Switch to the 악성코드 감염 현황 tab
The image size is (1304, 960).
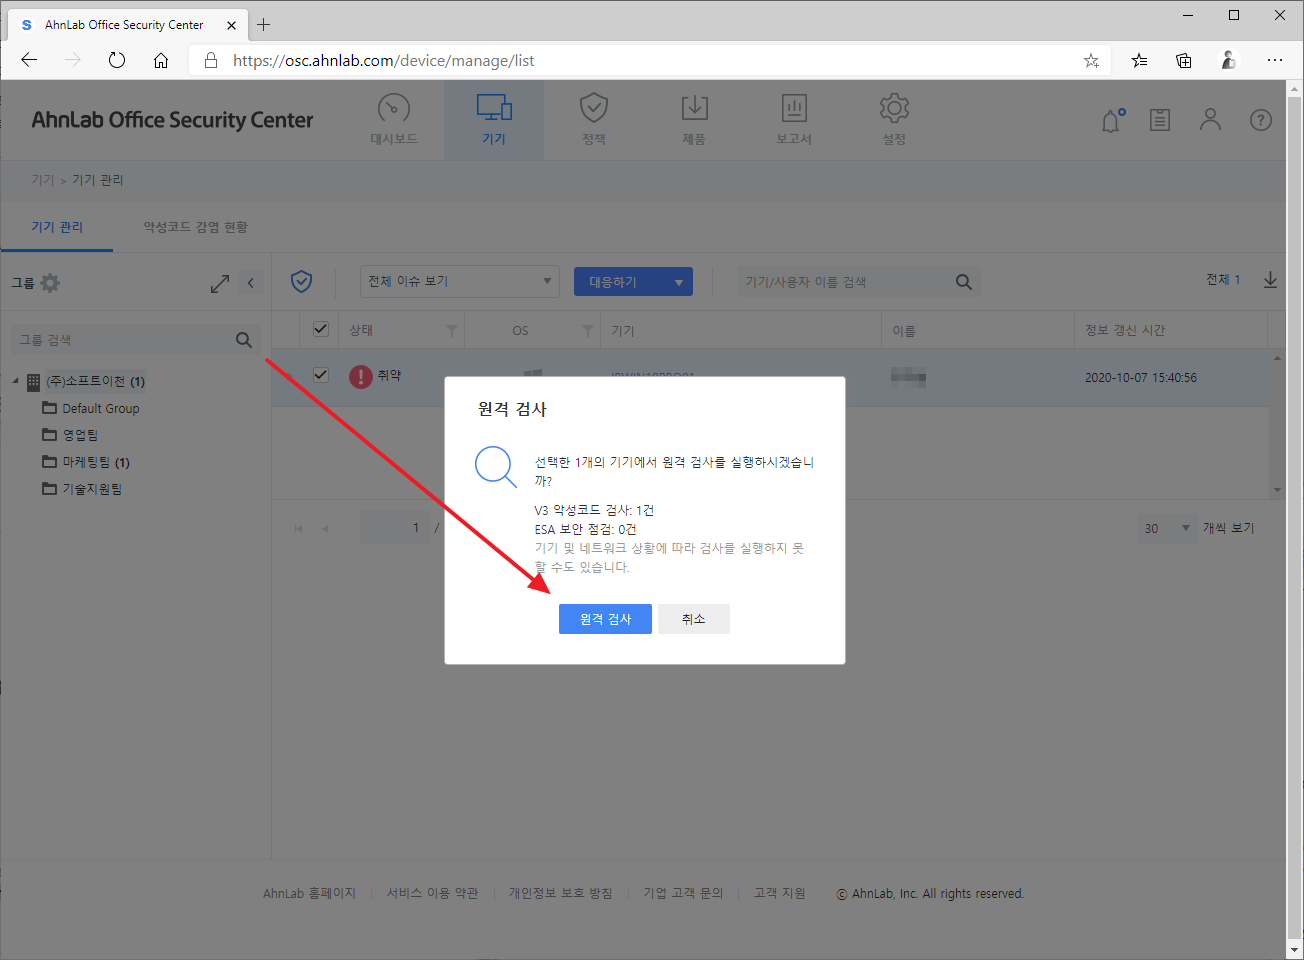point(195,227)
